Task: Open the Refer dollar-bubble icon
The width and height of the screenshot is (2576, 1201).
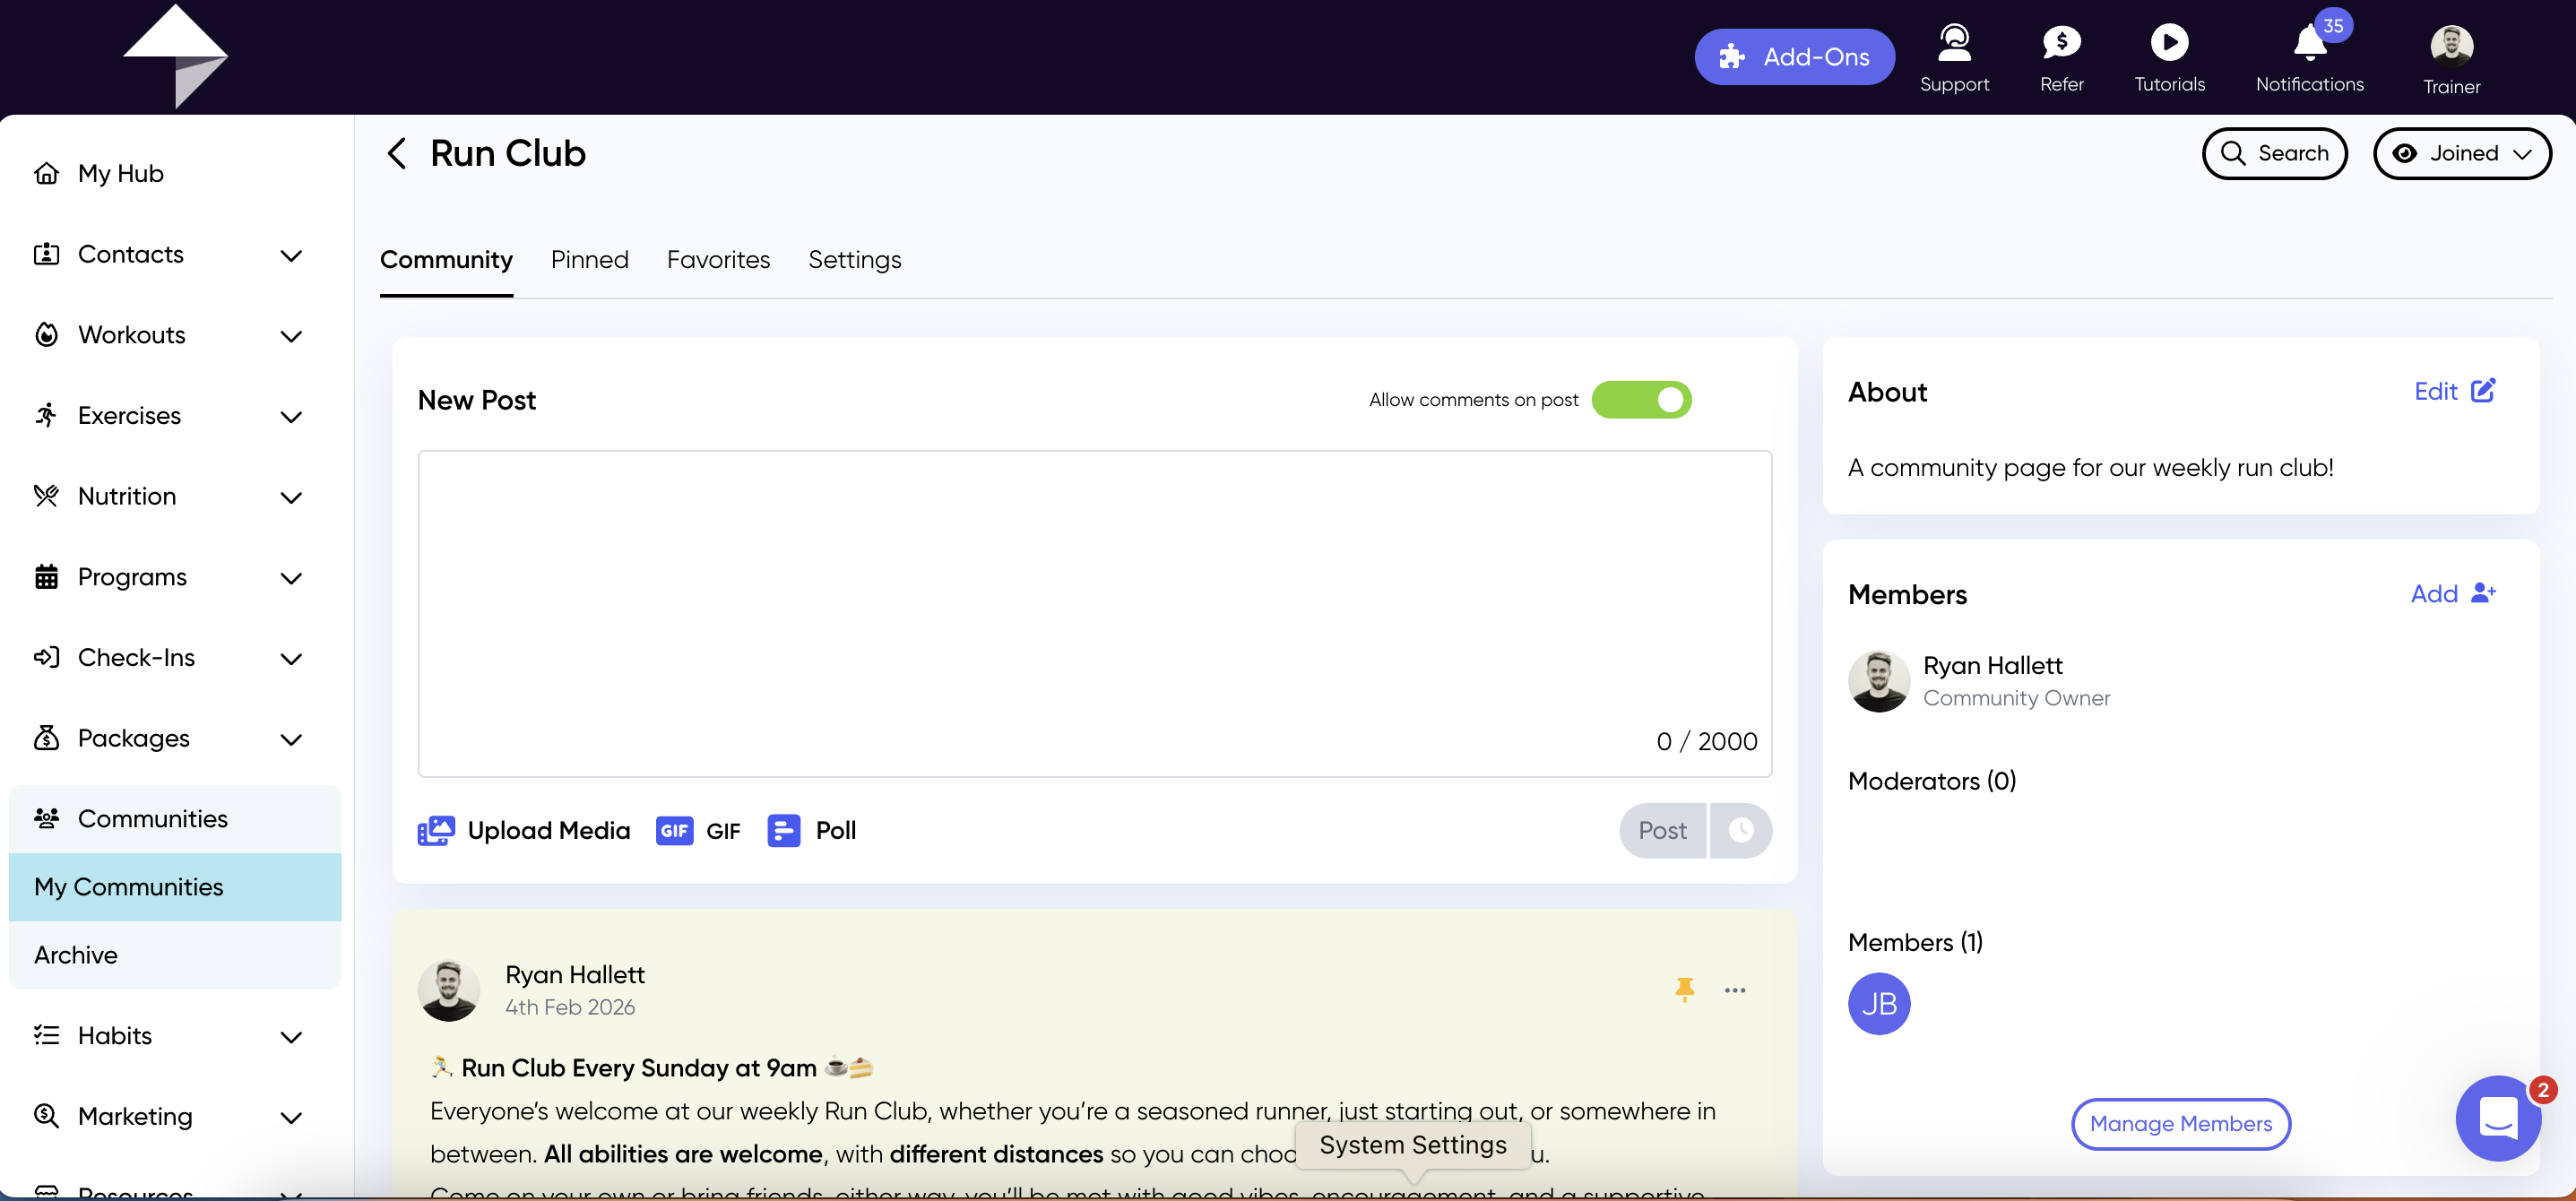Action: [x=2061, y=42]
